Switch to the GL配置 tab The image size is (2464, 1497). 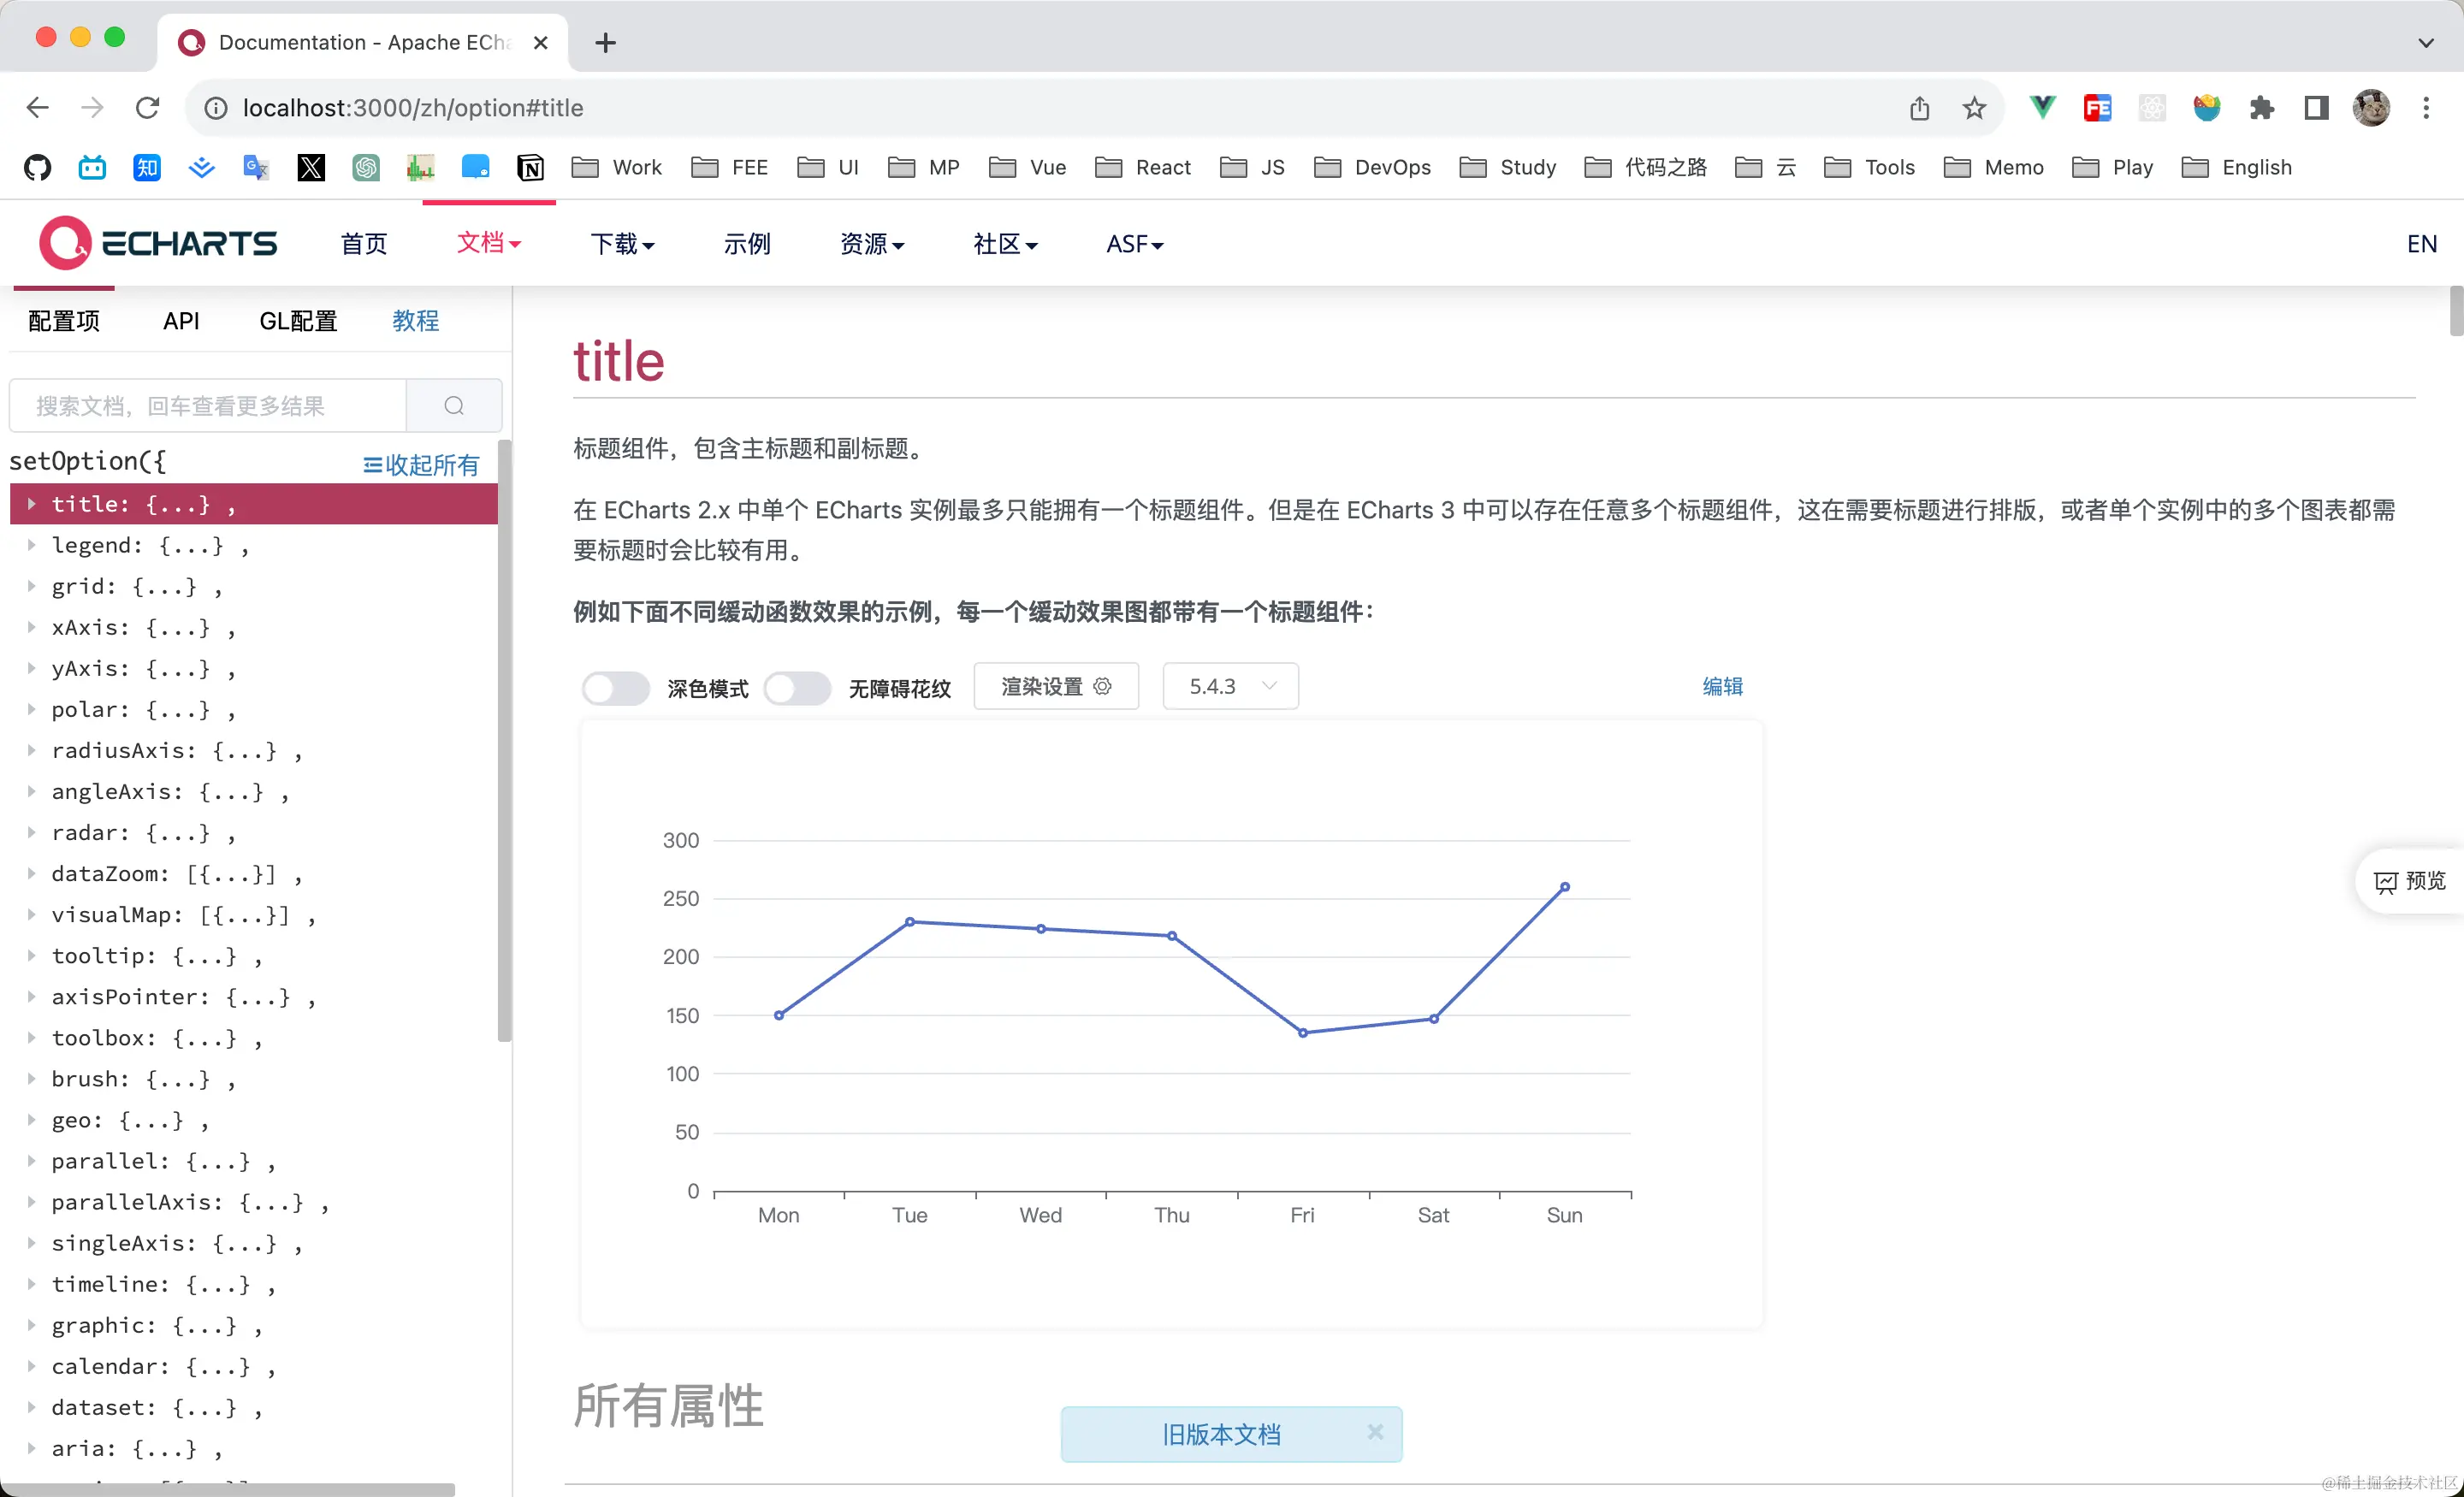(298, 321)
